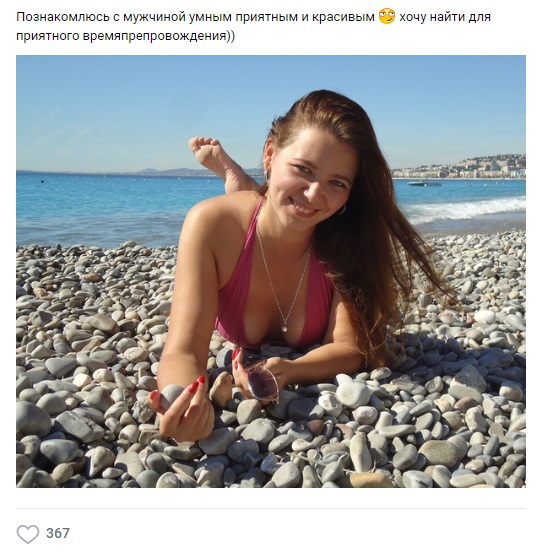543x556 pixels.
Task: Click the hillside city in the photo background
Action: [x=461, y=167]
